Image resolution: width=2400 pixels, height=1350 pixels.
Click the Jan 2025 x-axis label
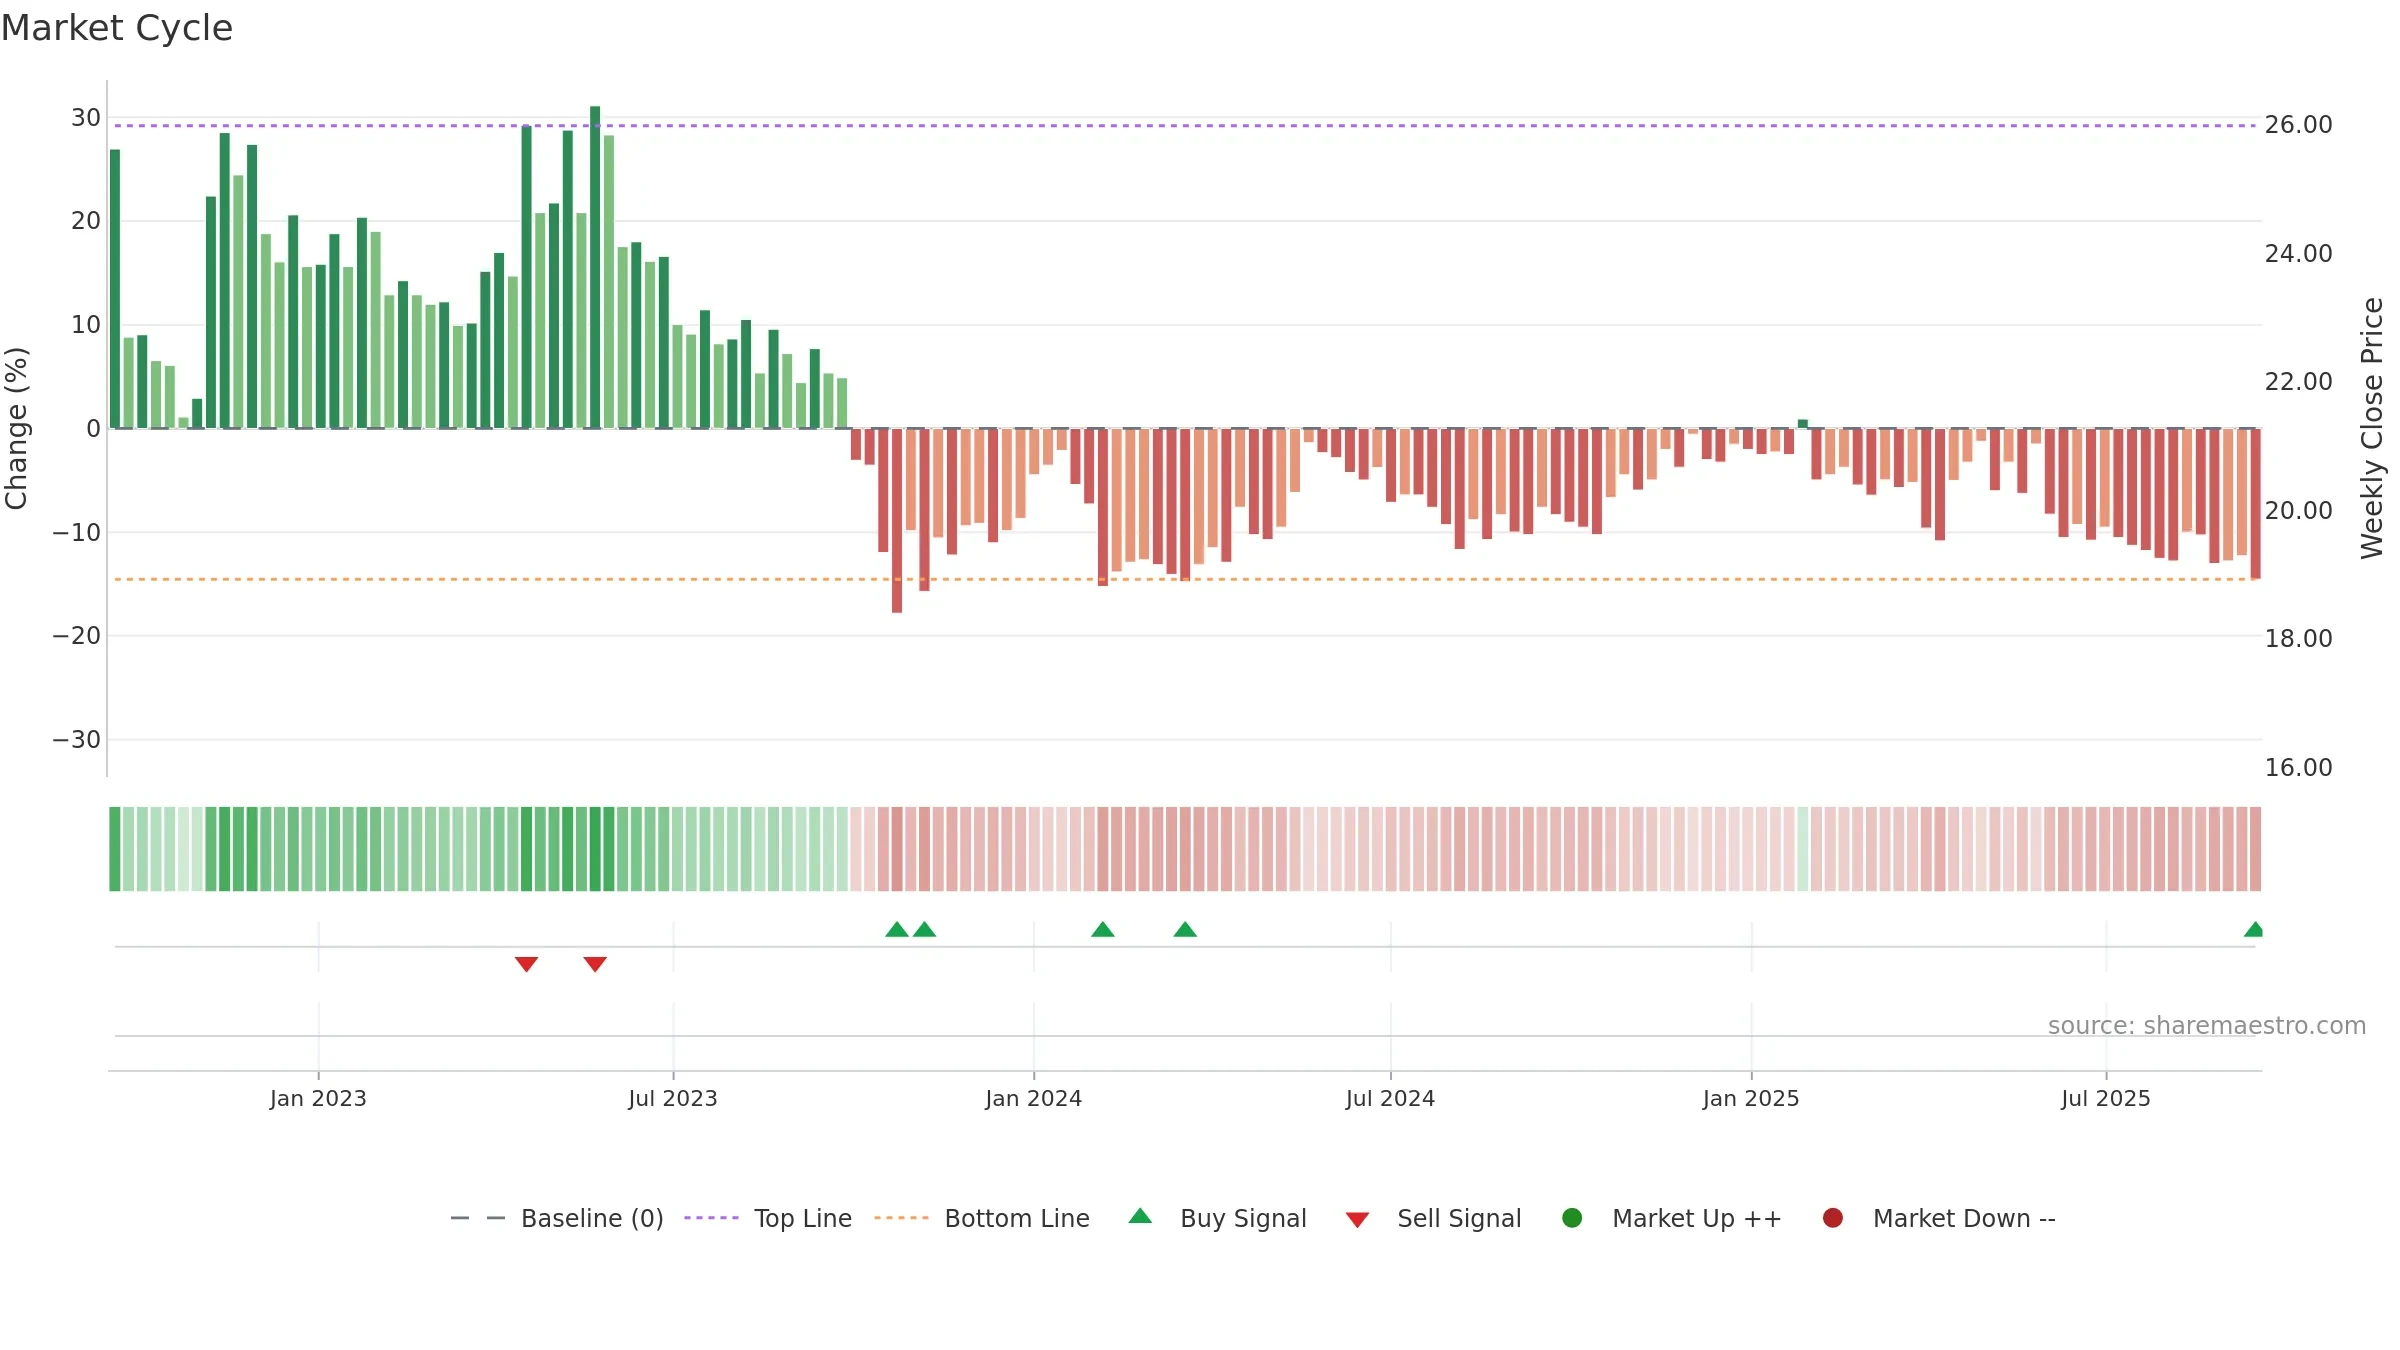1751,1098
